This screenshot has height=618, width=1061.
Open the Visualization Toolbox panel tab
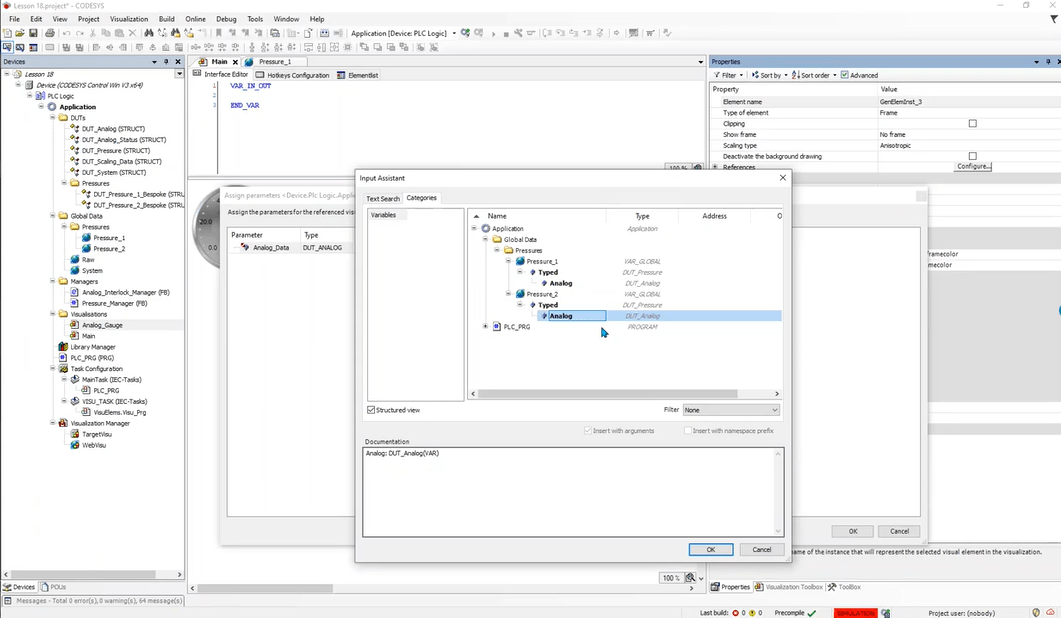[788, 587]
